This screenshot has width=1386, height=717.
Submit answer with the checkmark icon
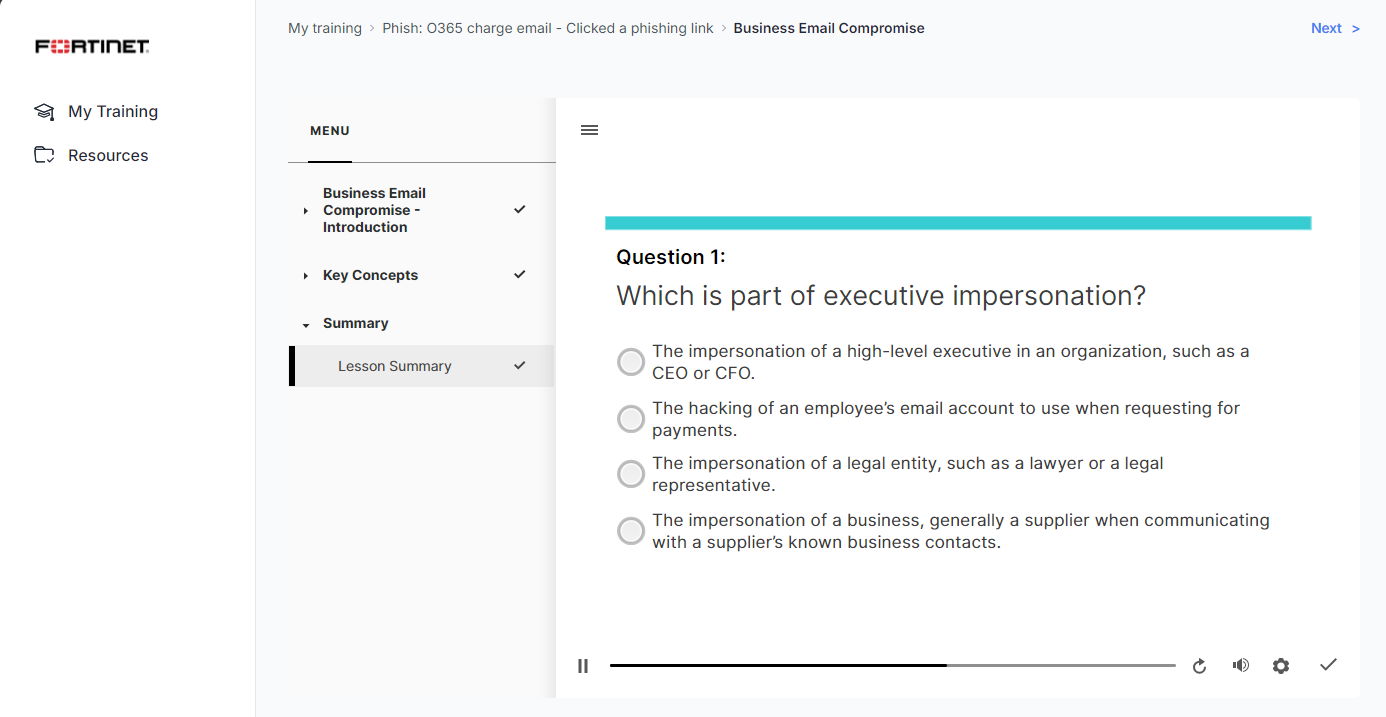[1328, 665]
